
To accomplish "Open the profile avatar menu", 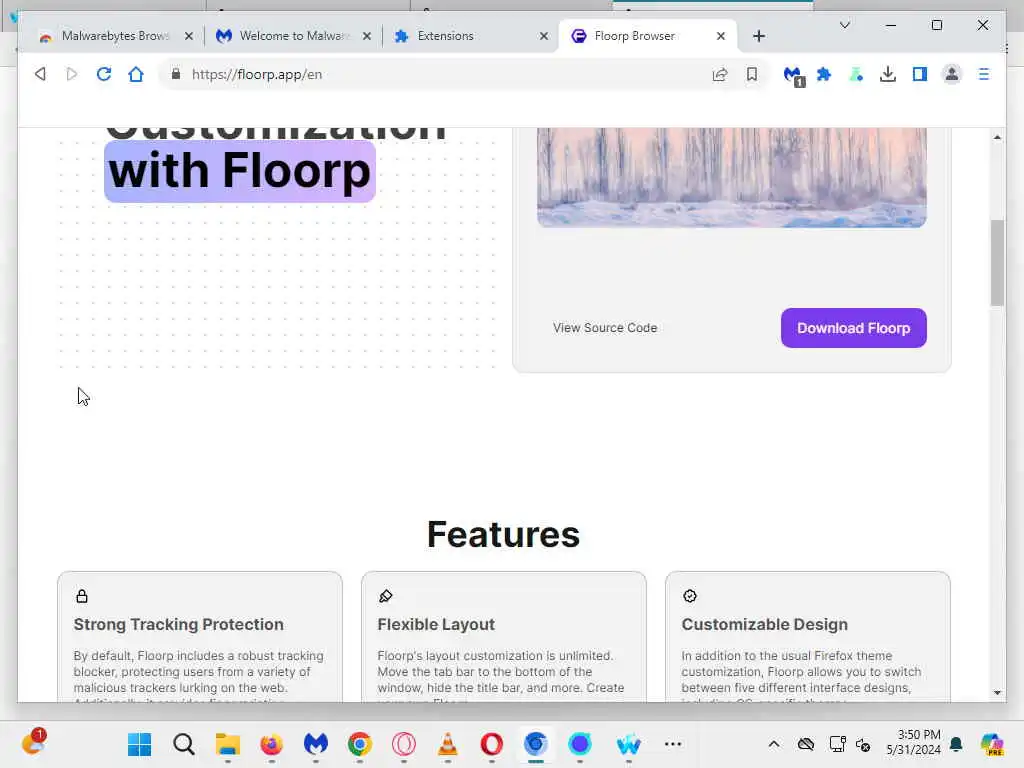I will [952, 74].
